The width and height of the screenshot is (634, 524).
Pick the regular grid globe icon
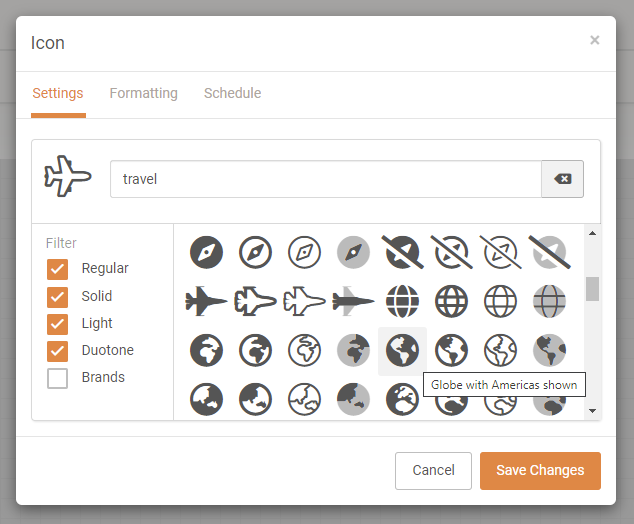click(x=451, y=301)
